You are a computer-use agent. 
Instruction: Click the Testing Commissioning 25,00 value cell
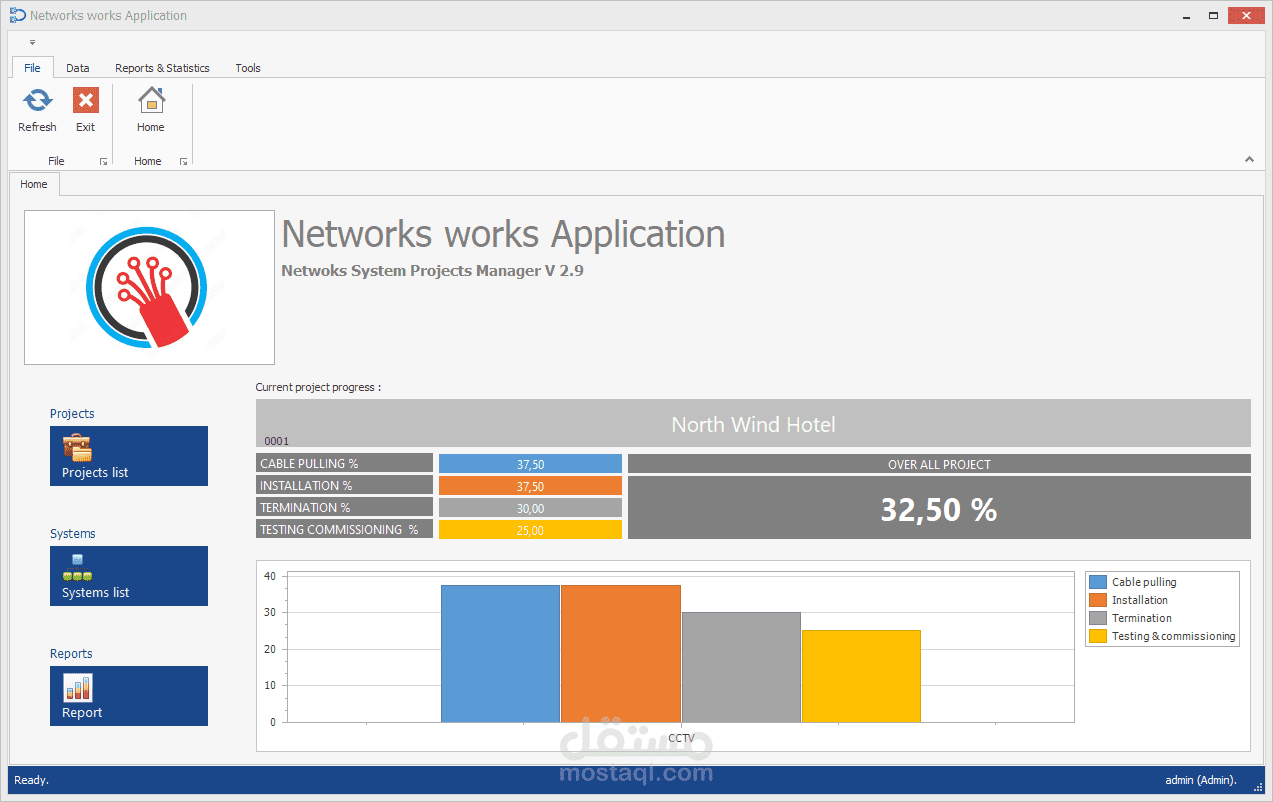[x=530, y=530]
